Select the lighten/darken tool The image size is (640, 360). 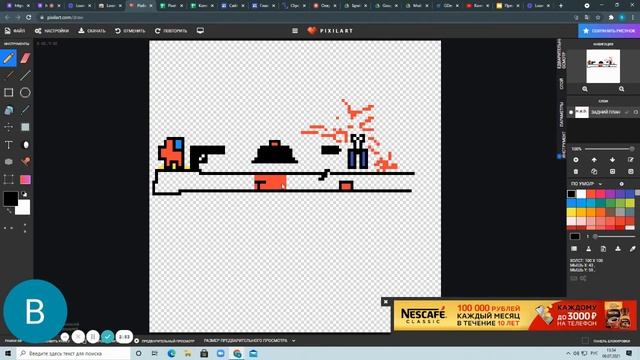pyautogui.click(x=25, y=145)
